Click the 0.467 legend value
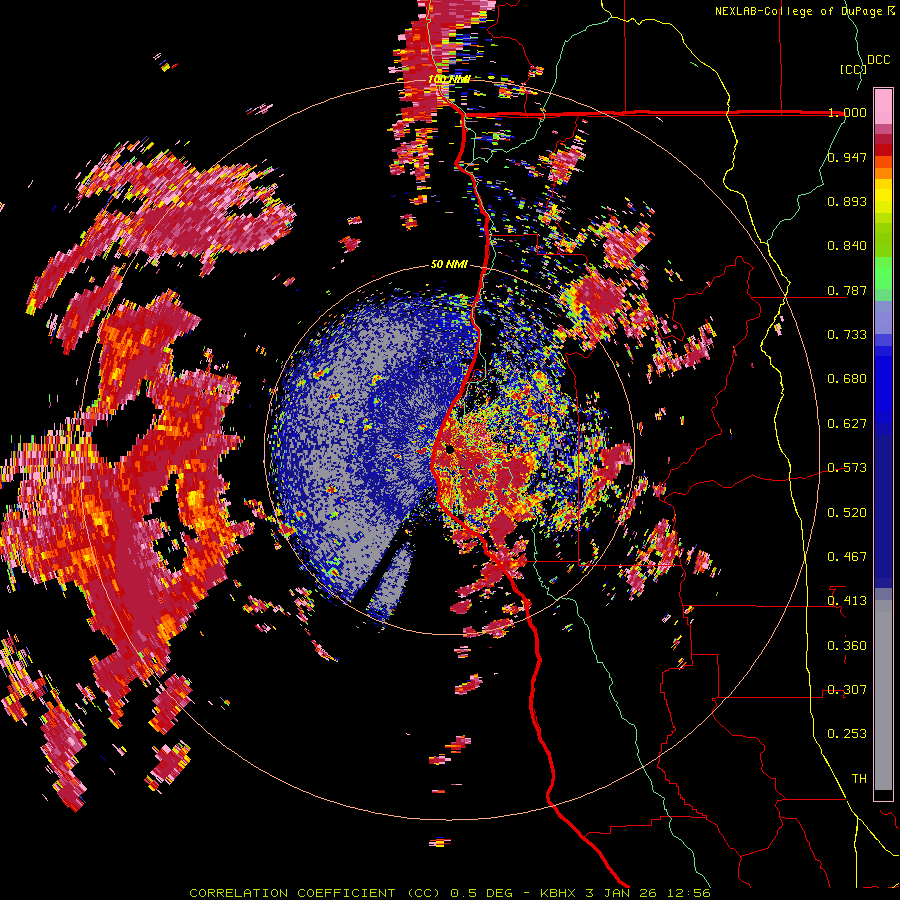 [847, 557]
